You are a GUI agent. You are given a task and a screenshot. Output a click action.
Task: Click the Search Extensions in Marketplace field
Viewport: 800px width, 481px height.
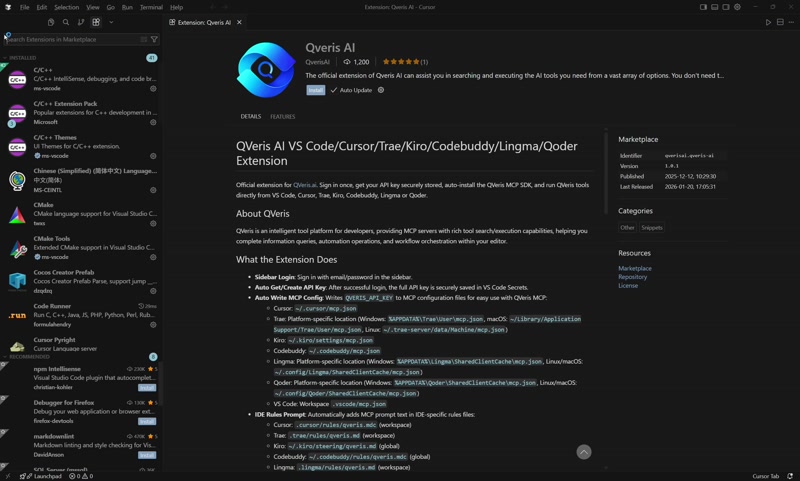[74, 39]
